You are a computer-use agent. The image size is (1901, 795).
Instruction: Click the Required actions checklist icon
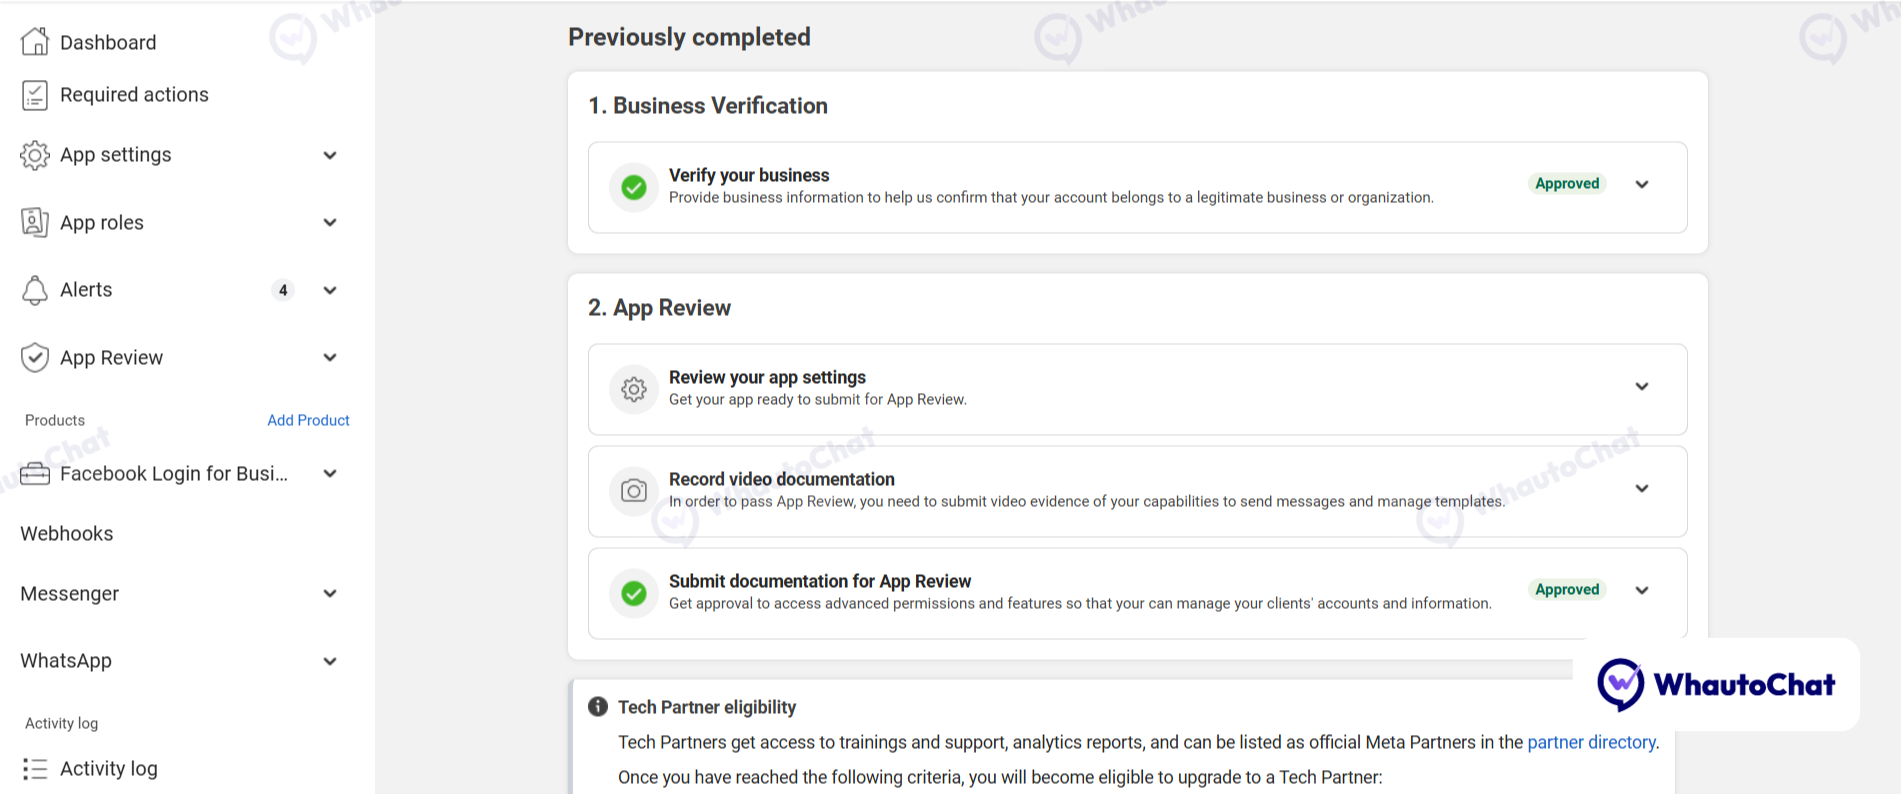click(x=35, y=95)
